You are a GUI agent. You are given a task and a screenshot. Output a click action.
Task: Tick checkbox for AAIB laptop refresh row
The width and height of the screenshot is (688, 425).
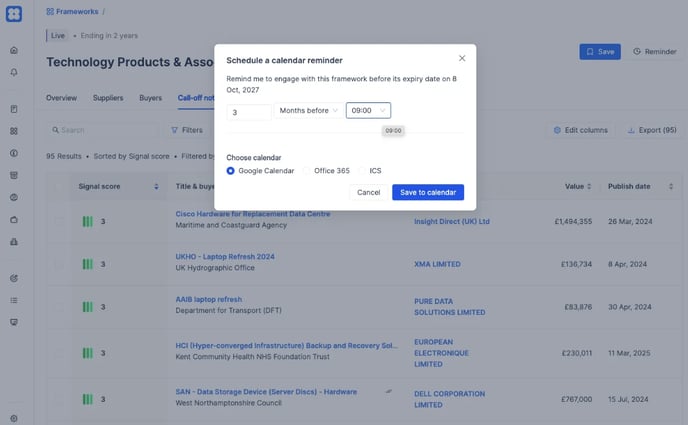(59, 307)
